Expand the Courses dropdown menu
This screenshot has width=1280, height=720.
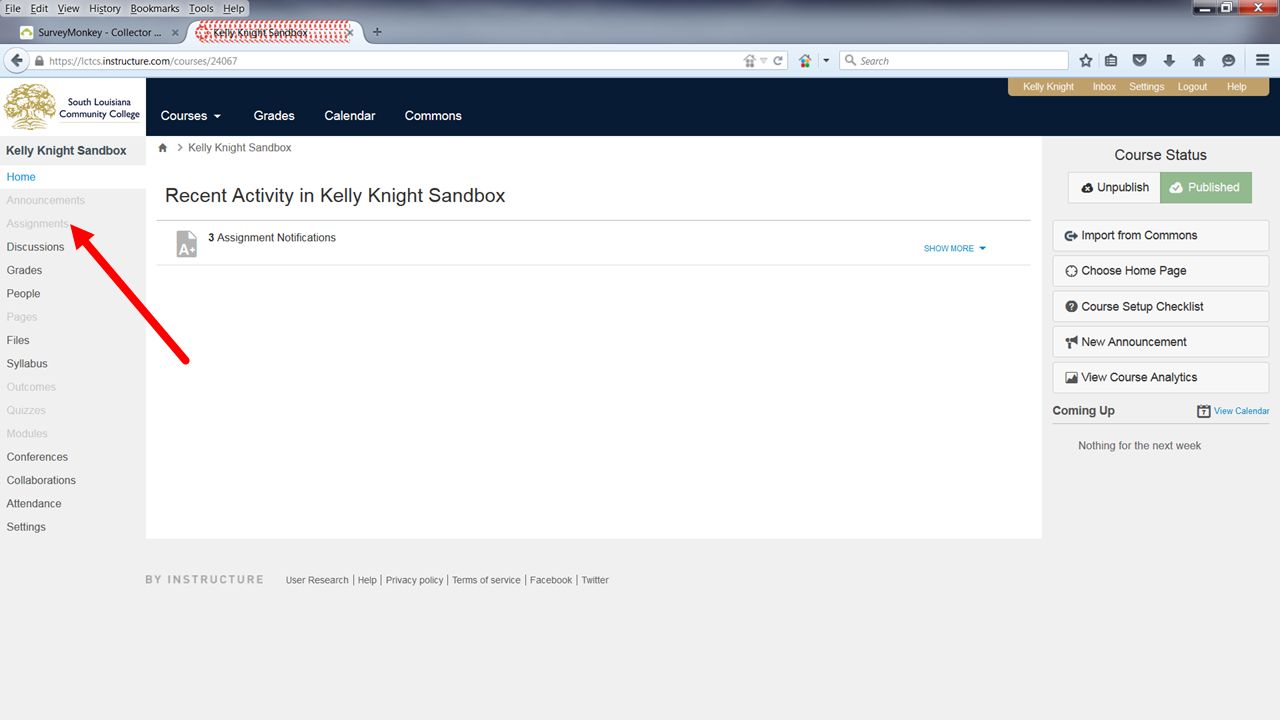[190, 116]
